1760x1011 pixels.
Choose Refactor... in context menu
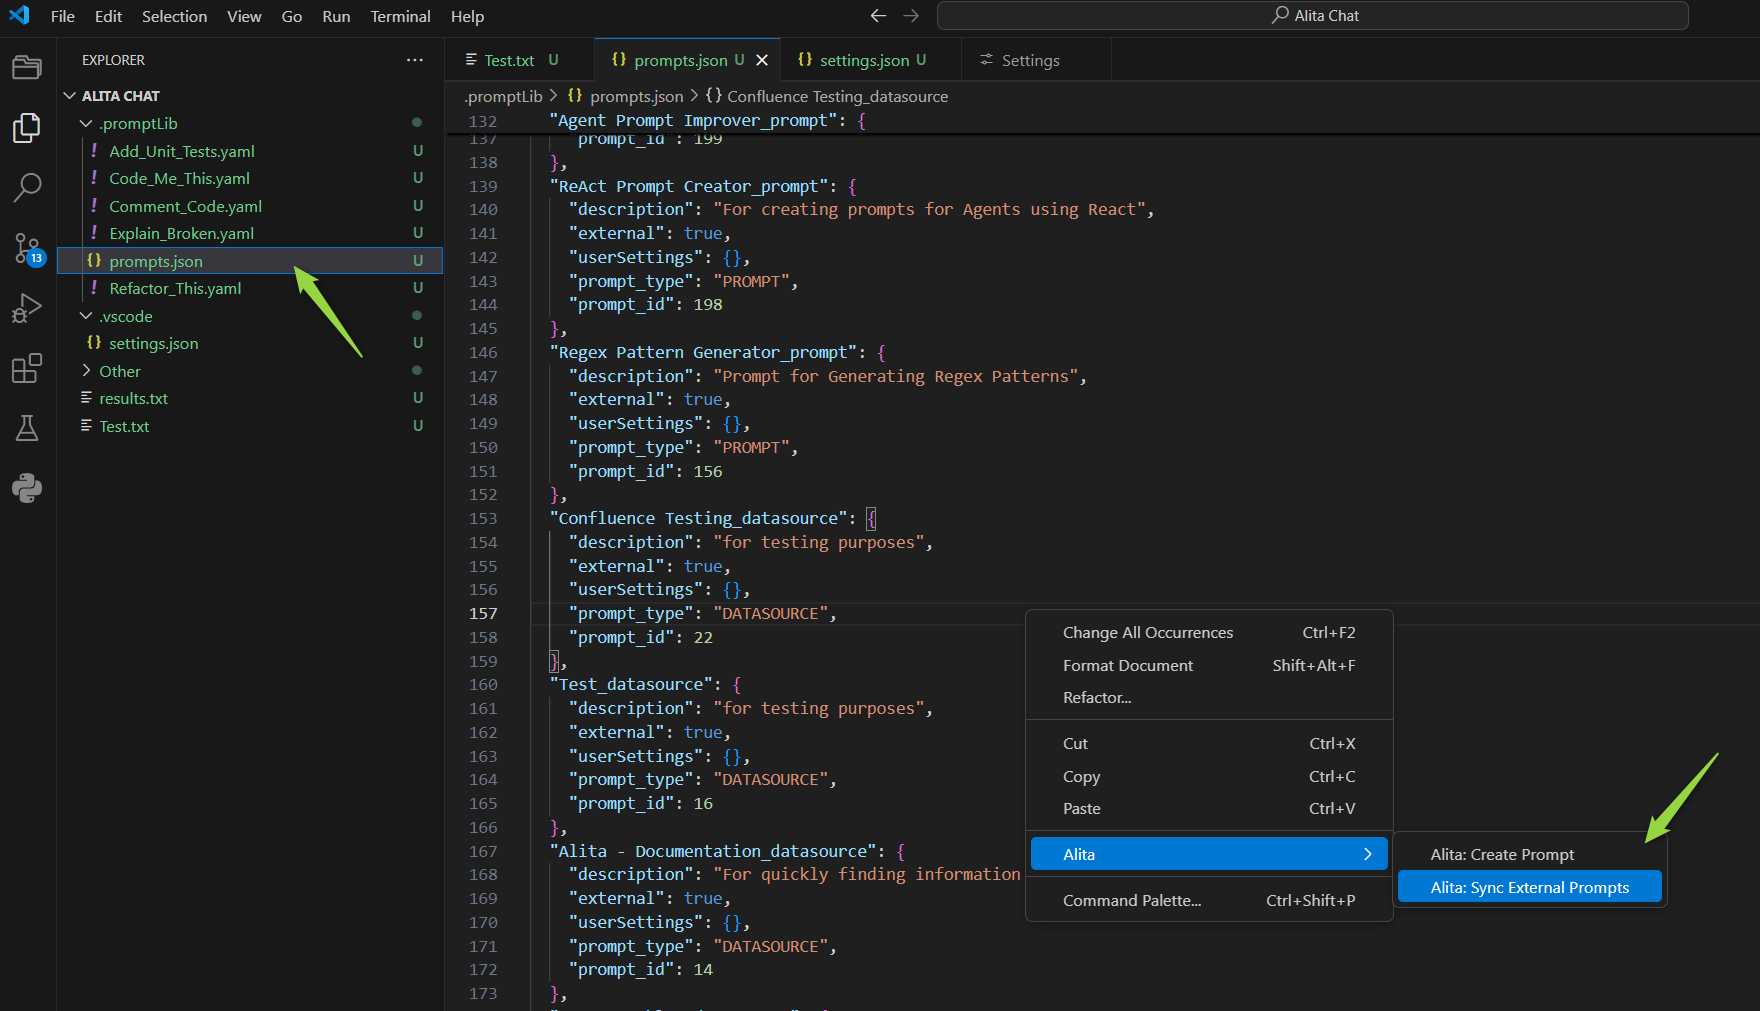point(1209,698)
